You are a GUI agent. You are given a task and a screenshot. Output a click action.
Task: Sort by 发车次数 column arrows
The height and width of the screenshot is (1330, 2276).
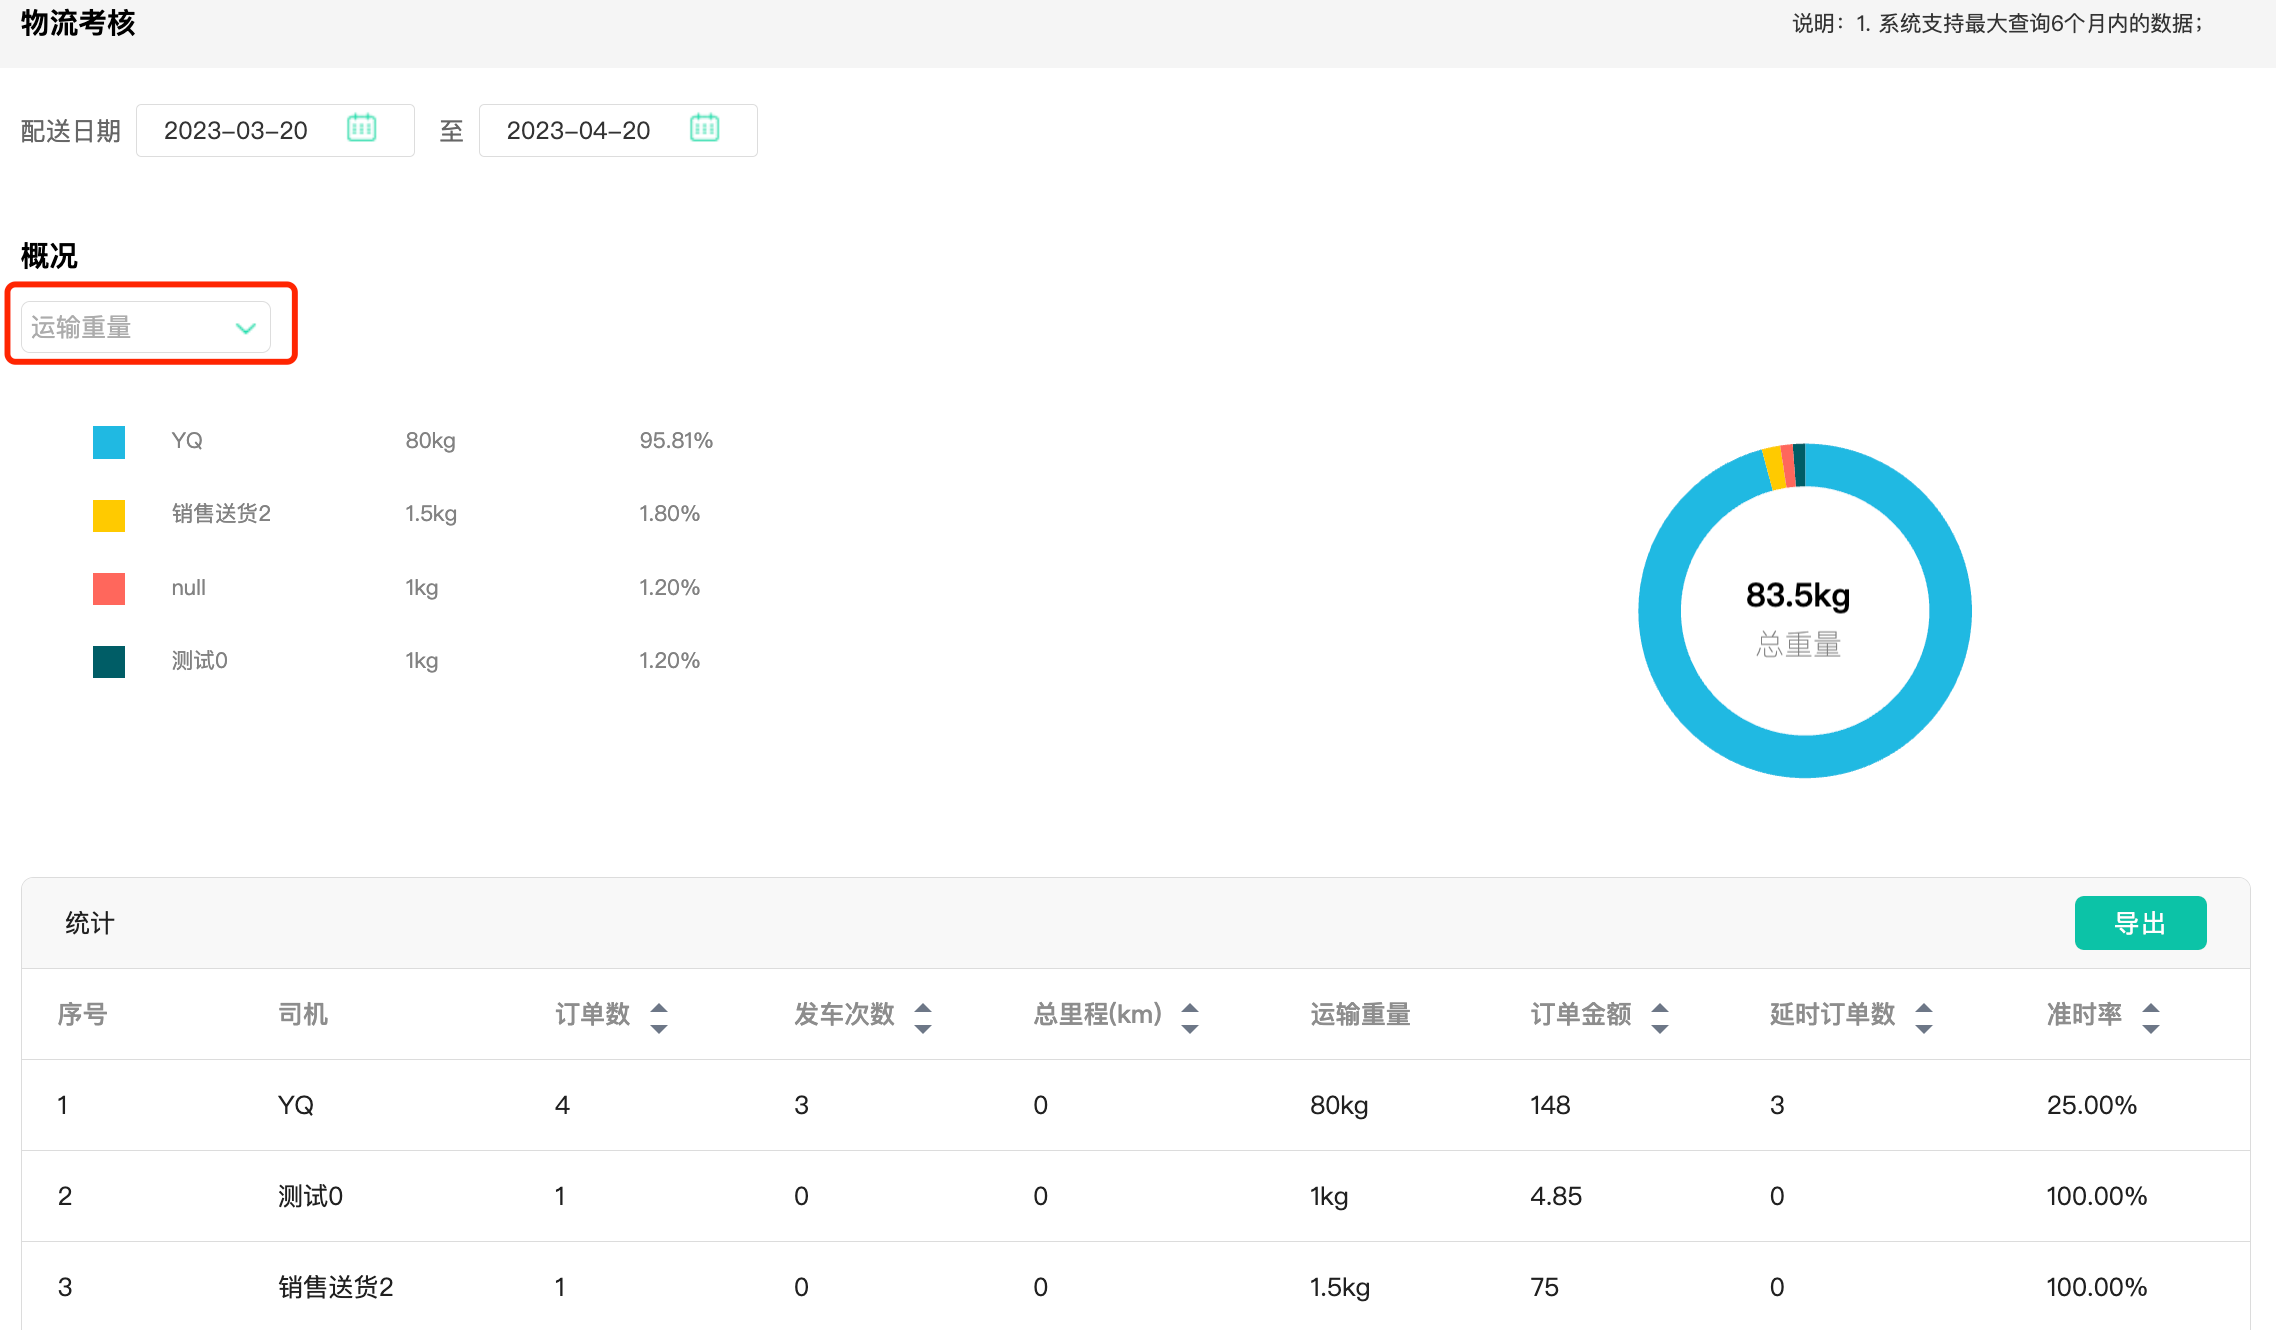coord(922,1017)
